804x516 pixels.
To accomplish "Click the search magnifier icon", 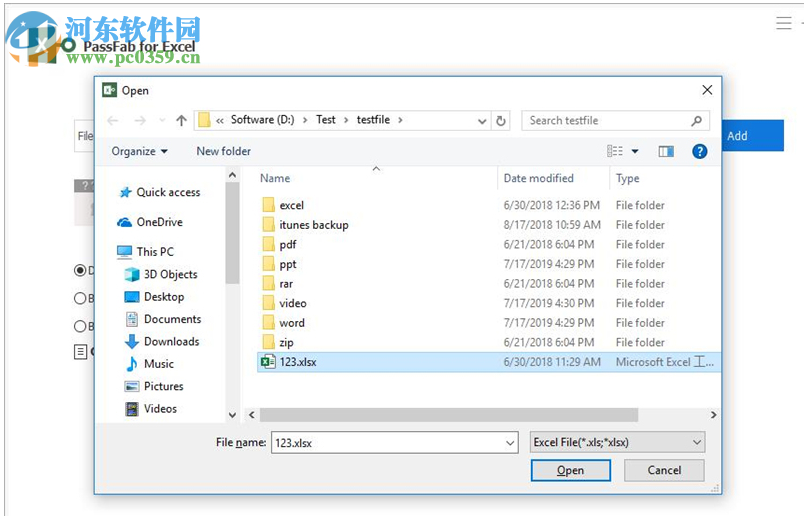I will pyautogui.click(x=696, y=121).
